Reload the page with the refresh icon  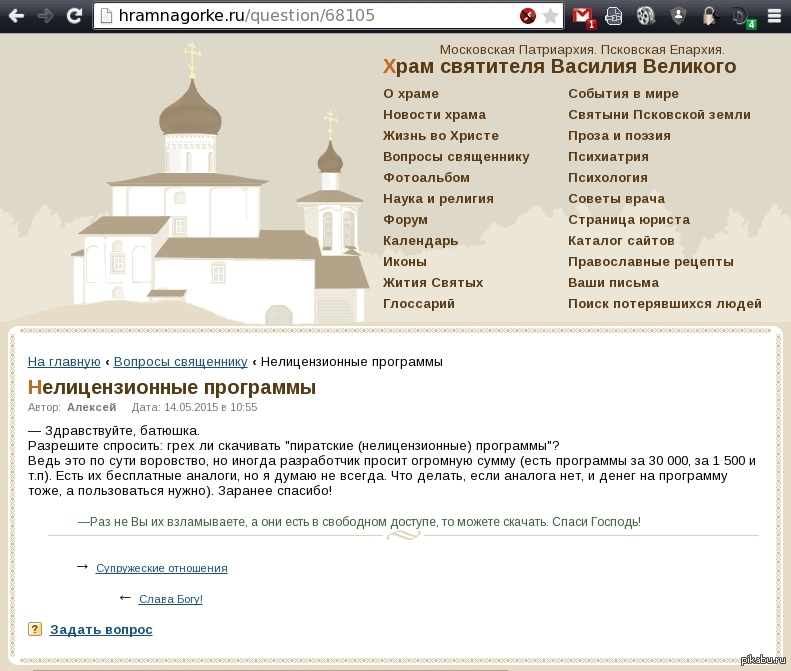click(74, 16)
